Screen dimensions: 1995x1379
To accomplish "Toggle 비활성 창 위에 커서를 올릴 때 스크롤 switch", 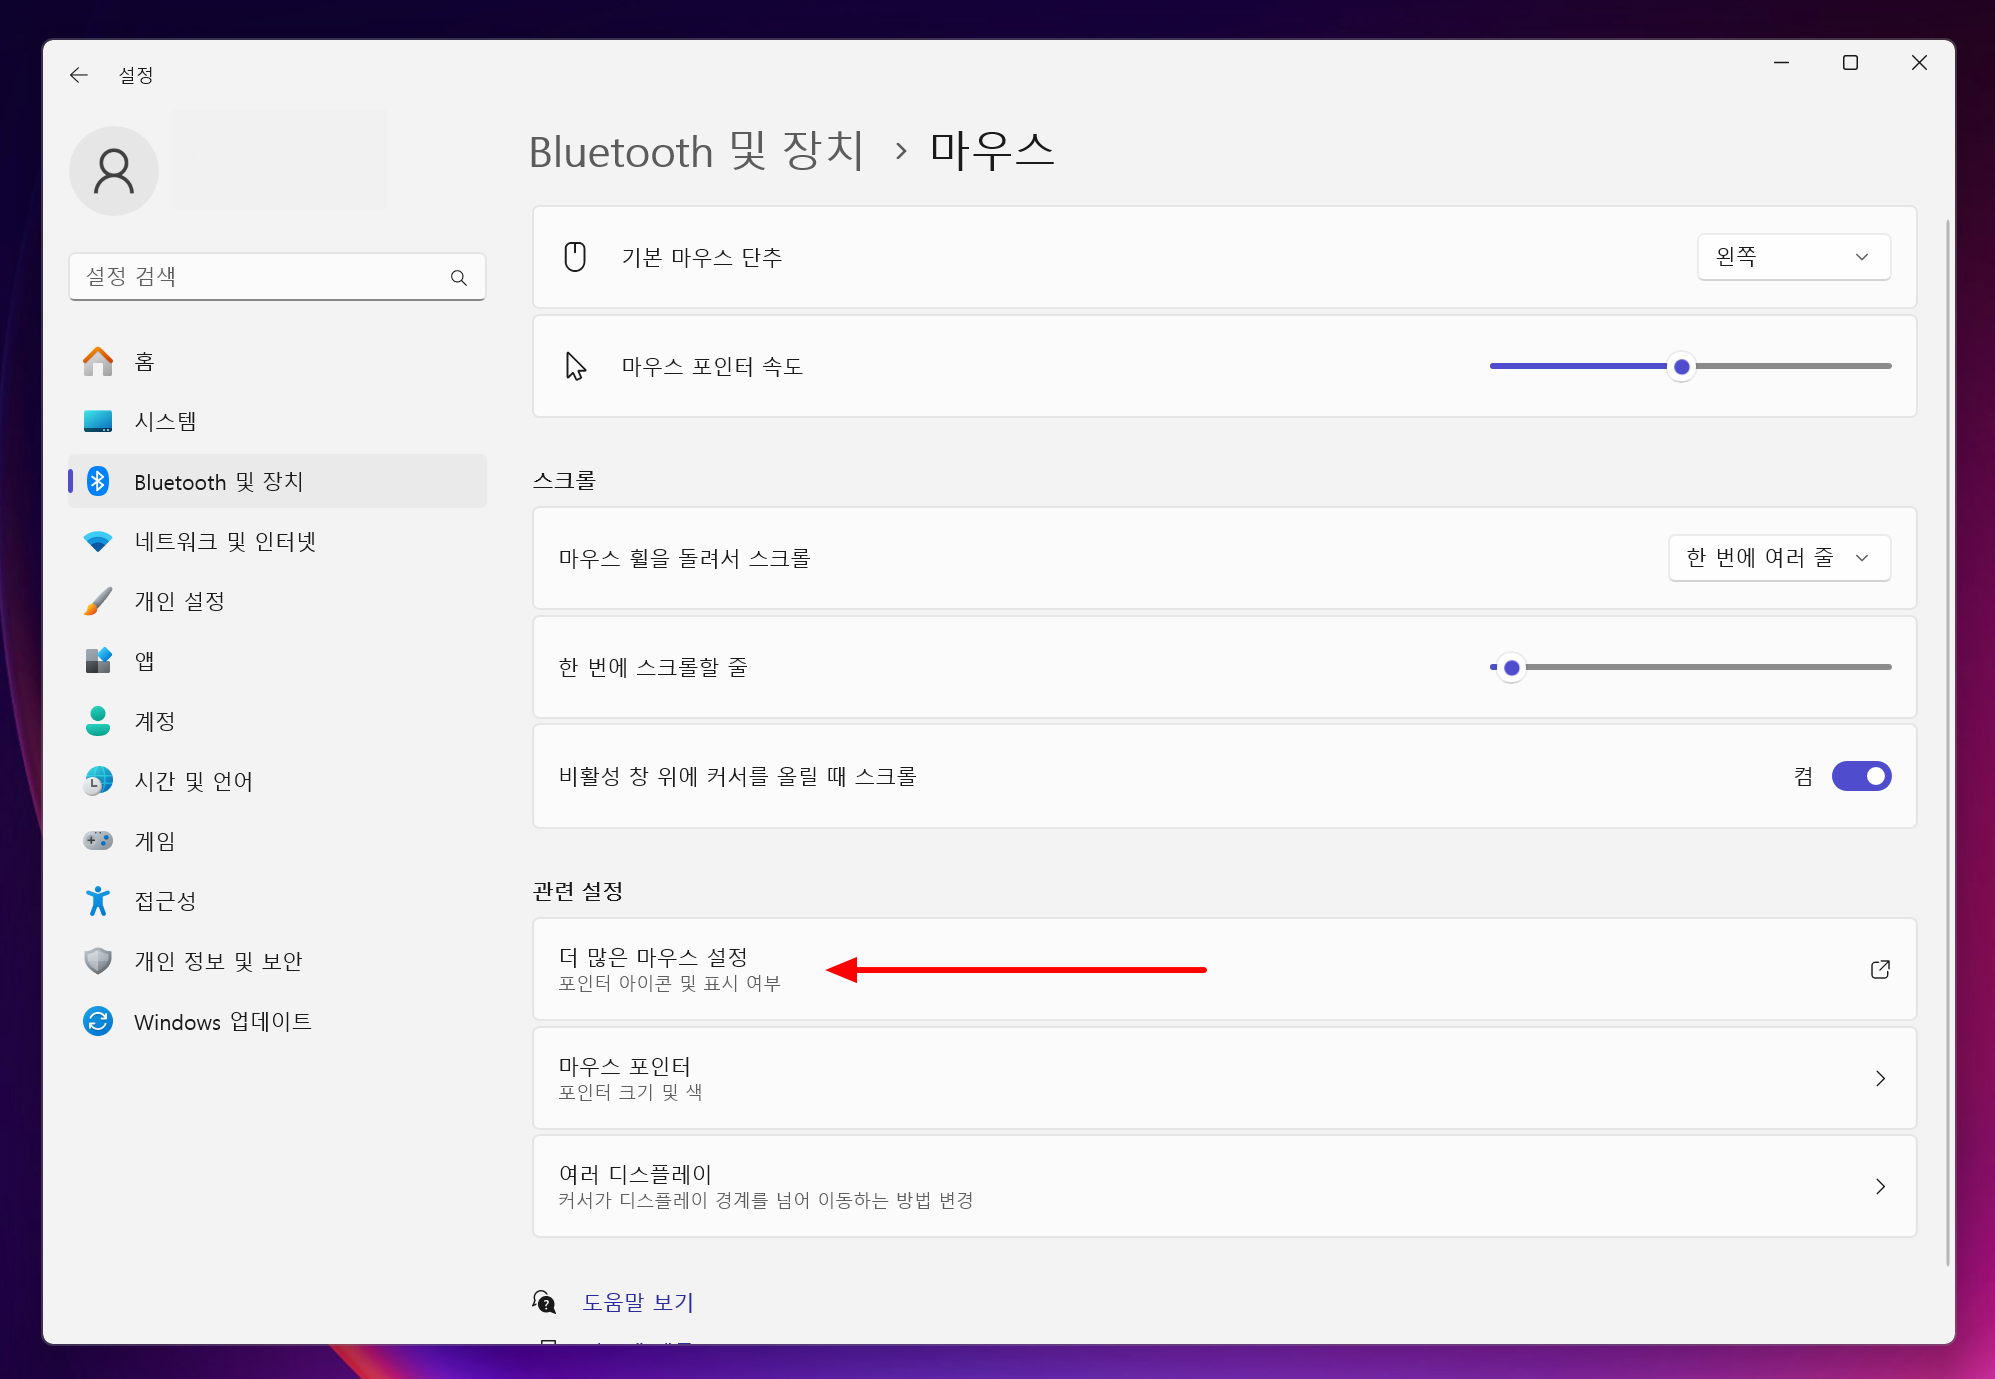I will (1861, 776).
